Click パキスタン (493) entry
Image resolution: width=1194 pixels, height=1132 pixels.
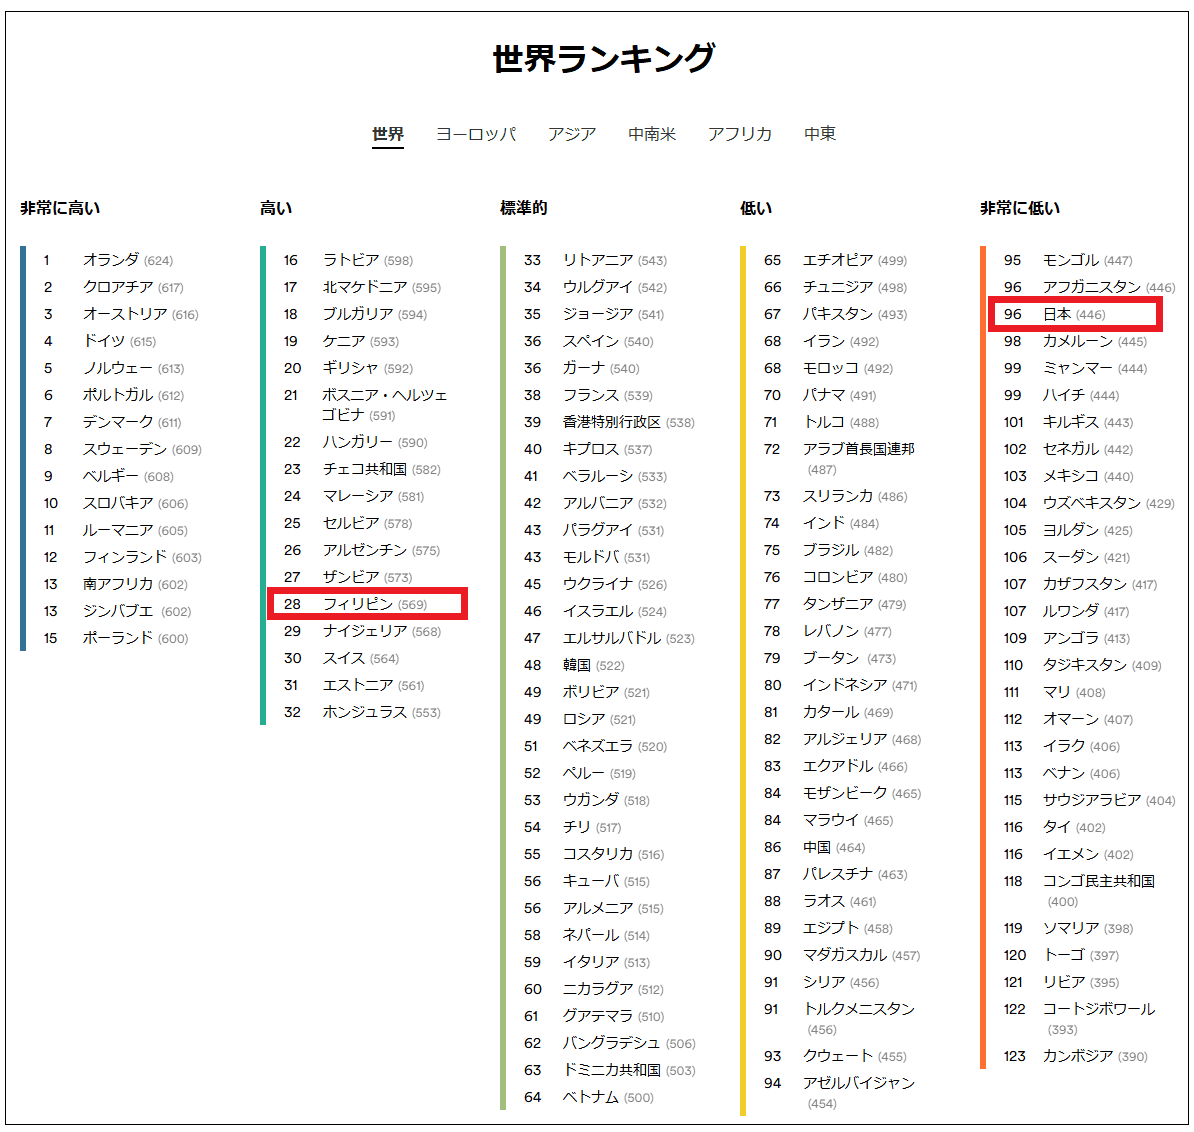[x=855, y=314]
